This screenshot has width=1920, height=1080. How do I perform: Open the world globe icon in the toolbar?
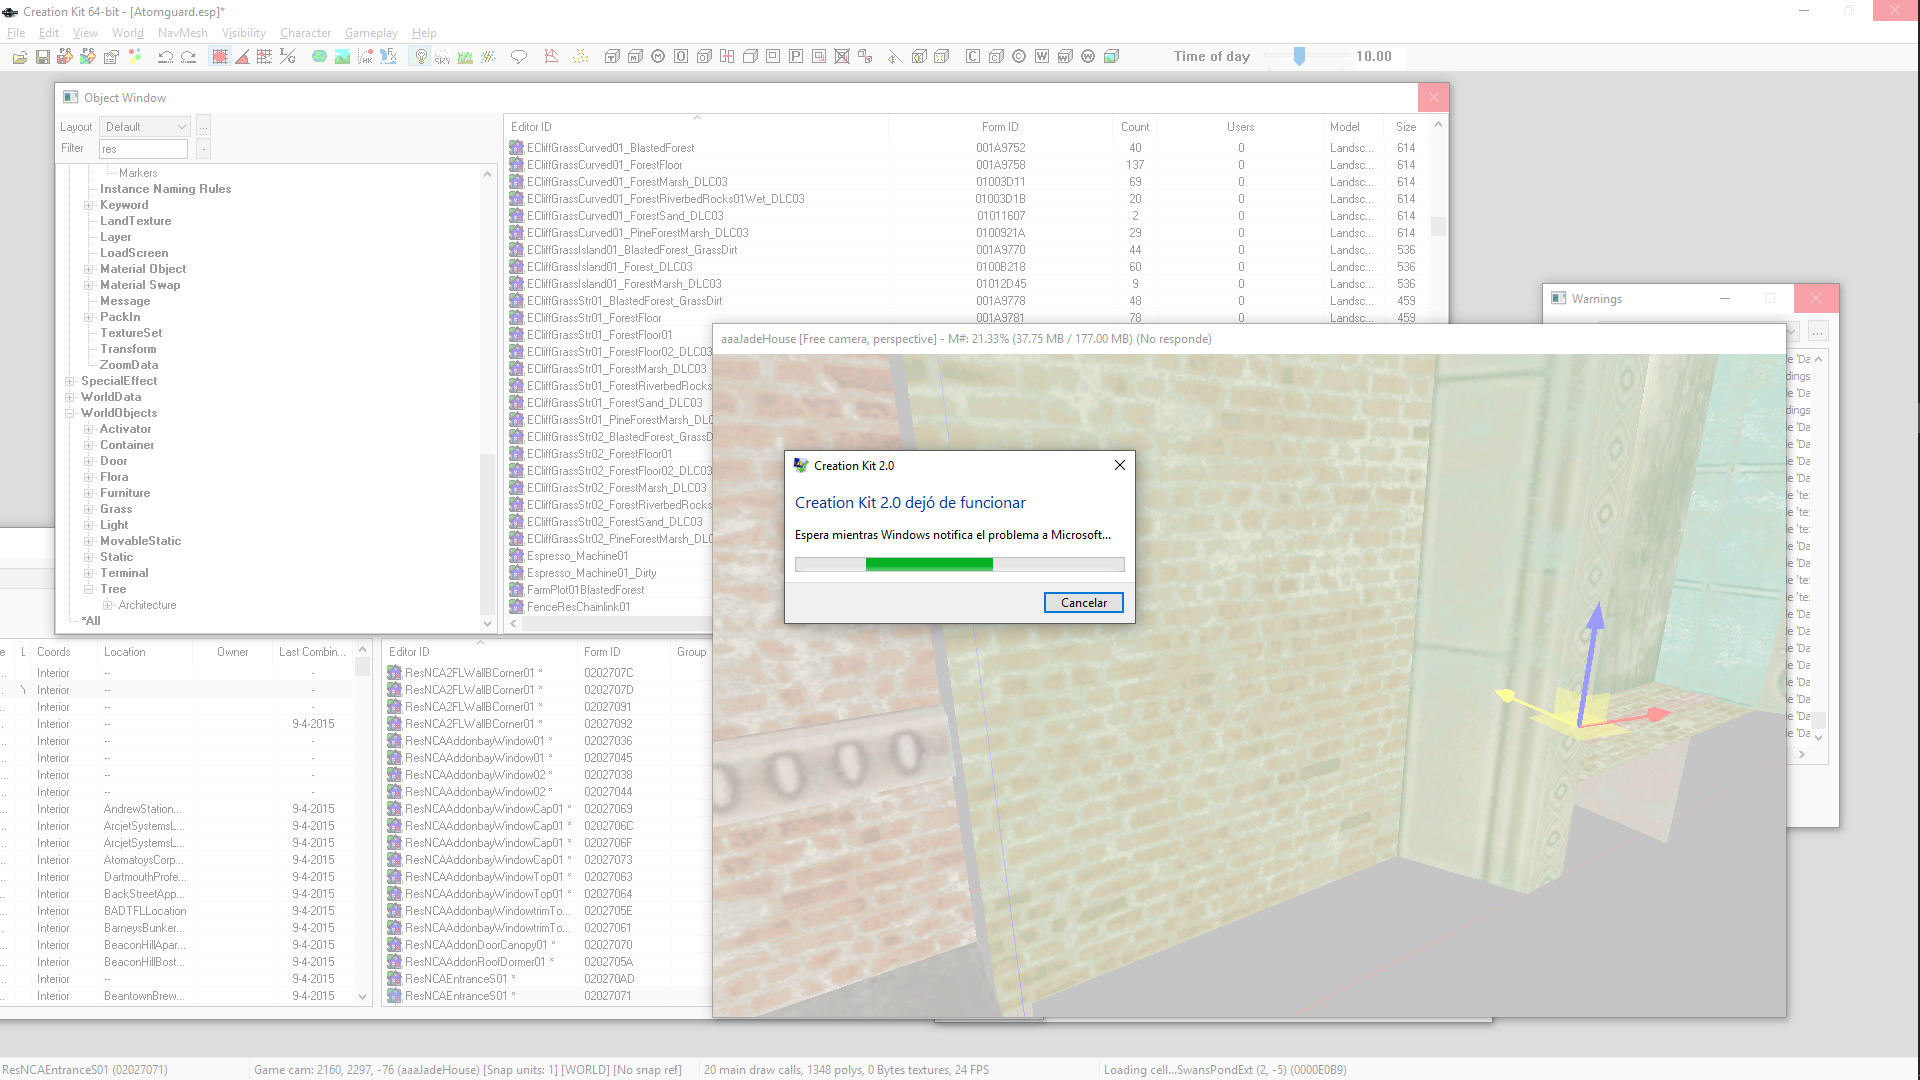point(319,57)
